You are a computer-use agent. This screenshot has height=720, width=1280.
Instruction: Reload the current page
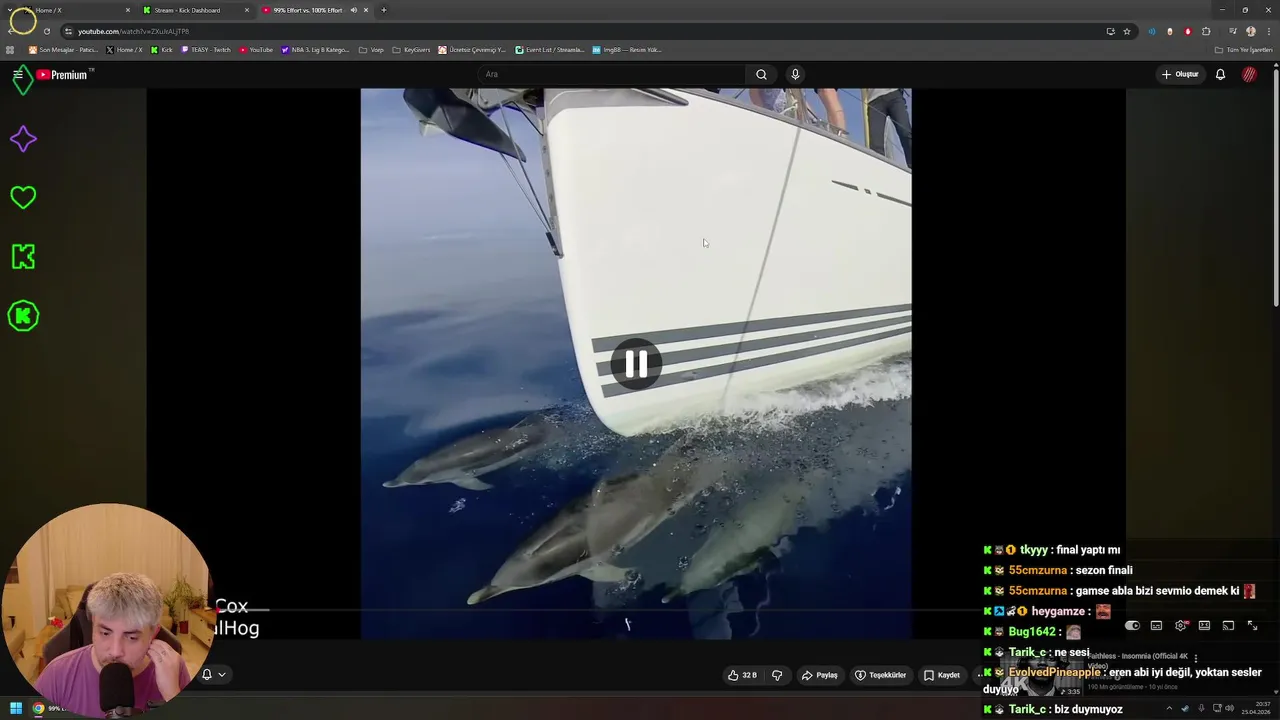click(x=46, y=31)
